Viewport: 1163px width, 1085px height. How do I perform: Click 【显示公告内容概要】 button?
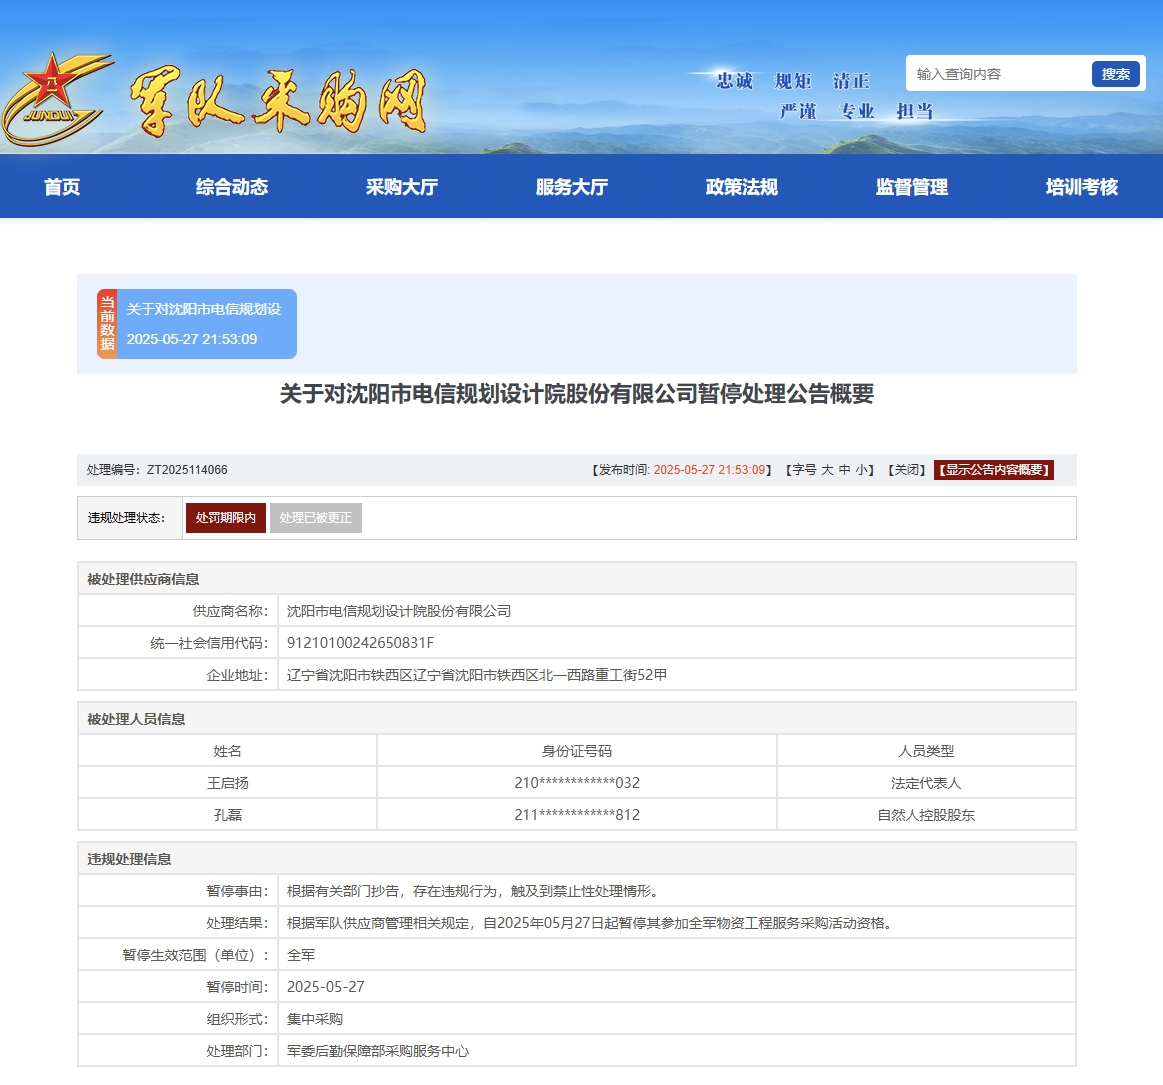click(x=994, y=469)
